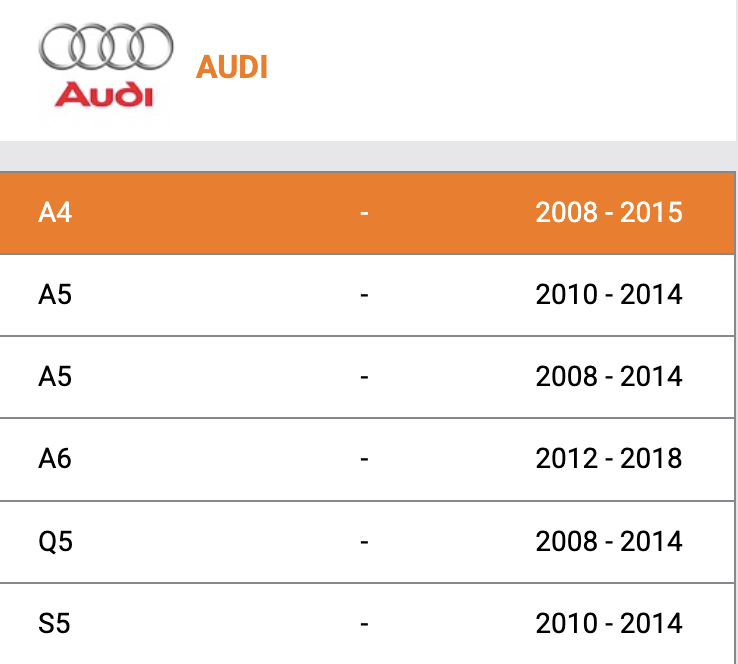Click the Audi four rings logo
The width and height of the screenshot is (738, 664).
pos(106,46)
